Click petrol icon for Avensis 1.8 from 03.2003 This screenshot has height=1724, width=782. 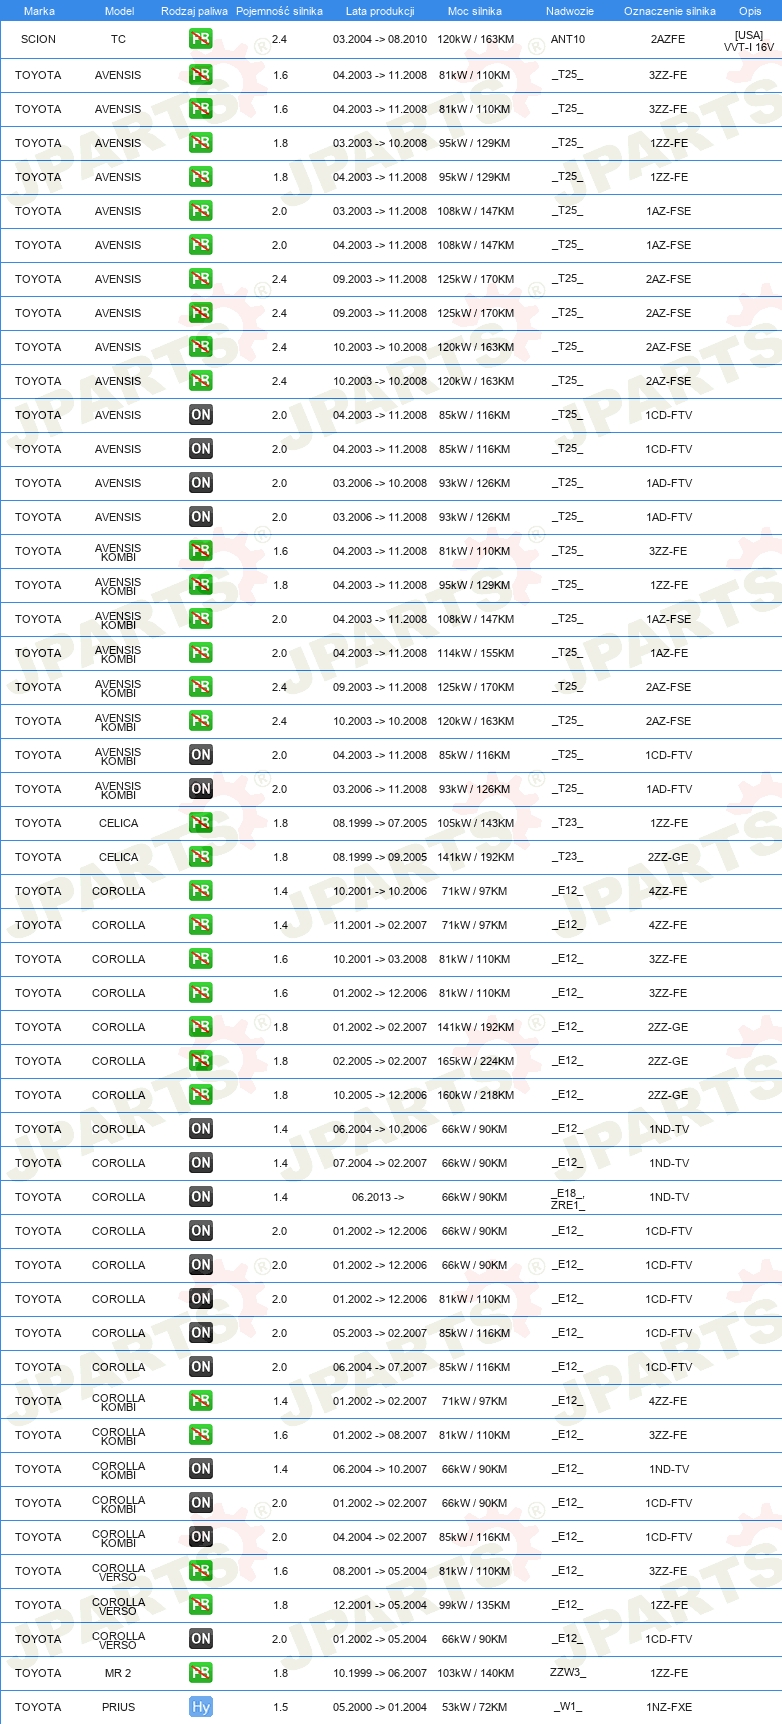tap(201, 143)
